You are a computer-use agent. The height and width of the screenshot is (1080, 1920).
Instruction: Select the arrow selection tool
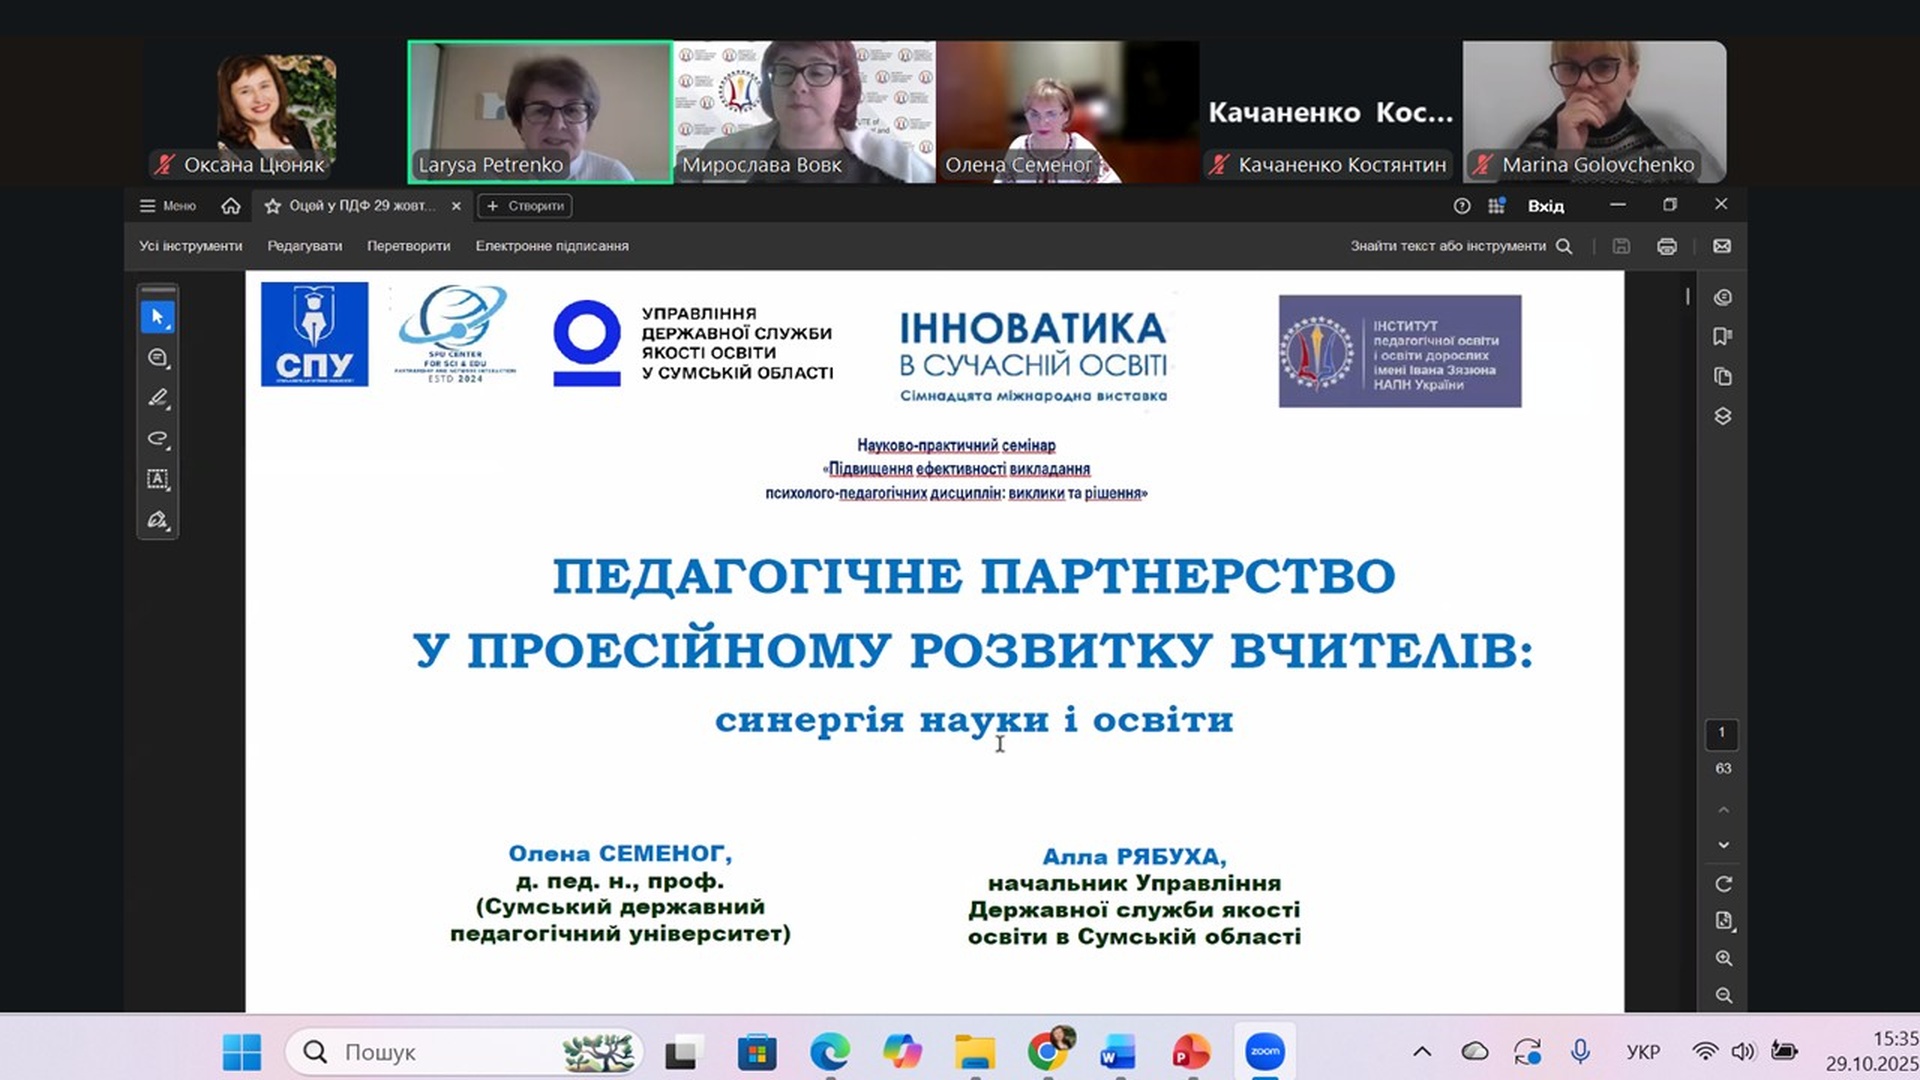pos(157,317)
